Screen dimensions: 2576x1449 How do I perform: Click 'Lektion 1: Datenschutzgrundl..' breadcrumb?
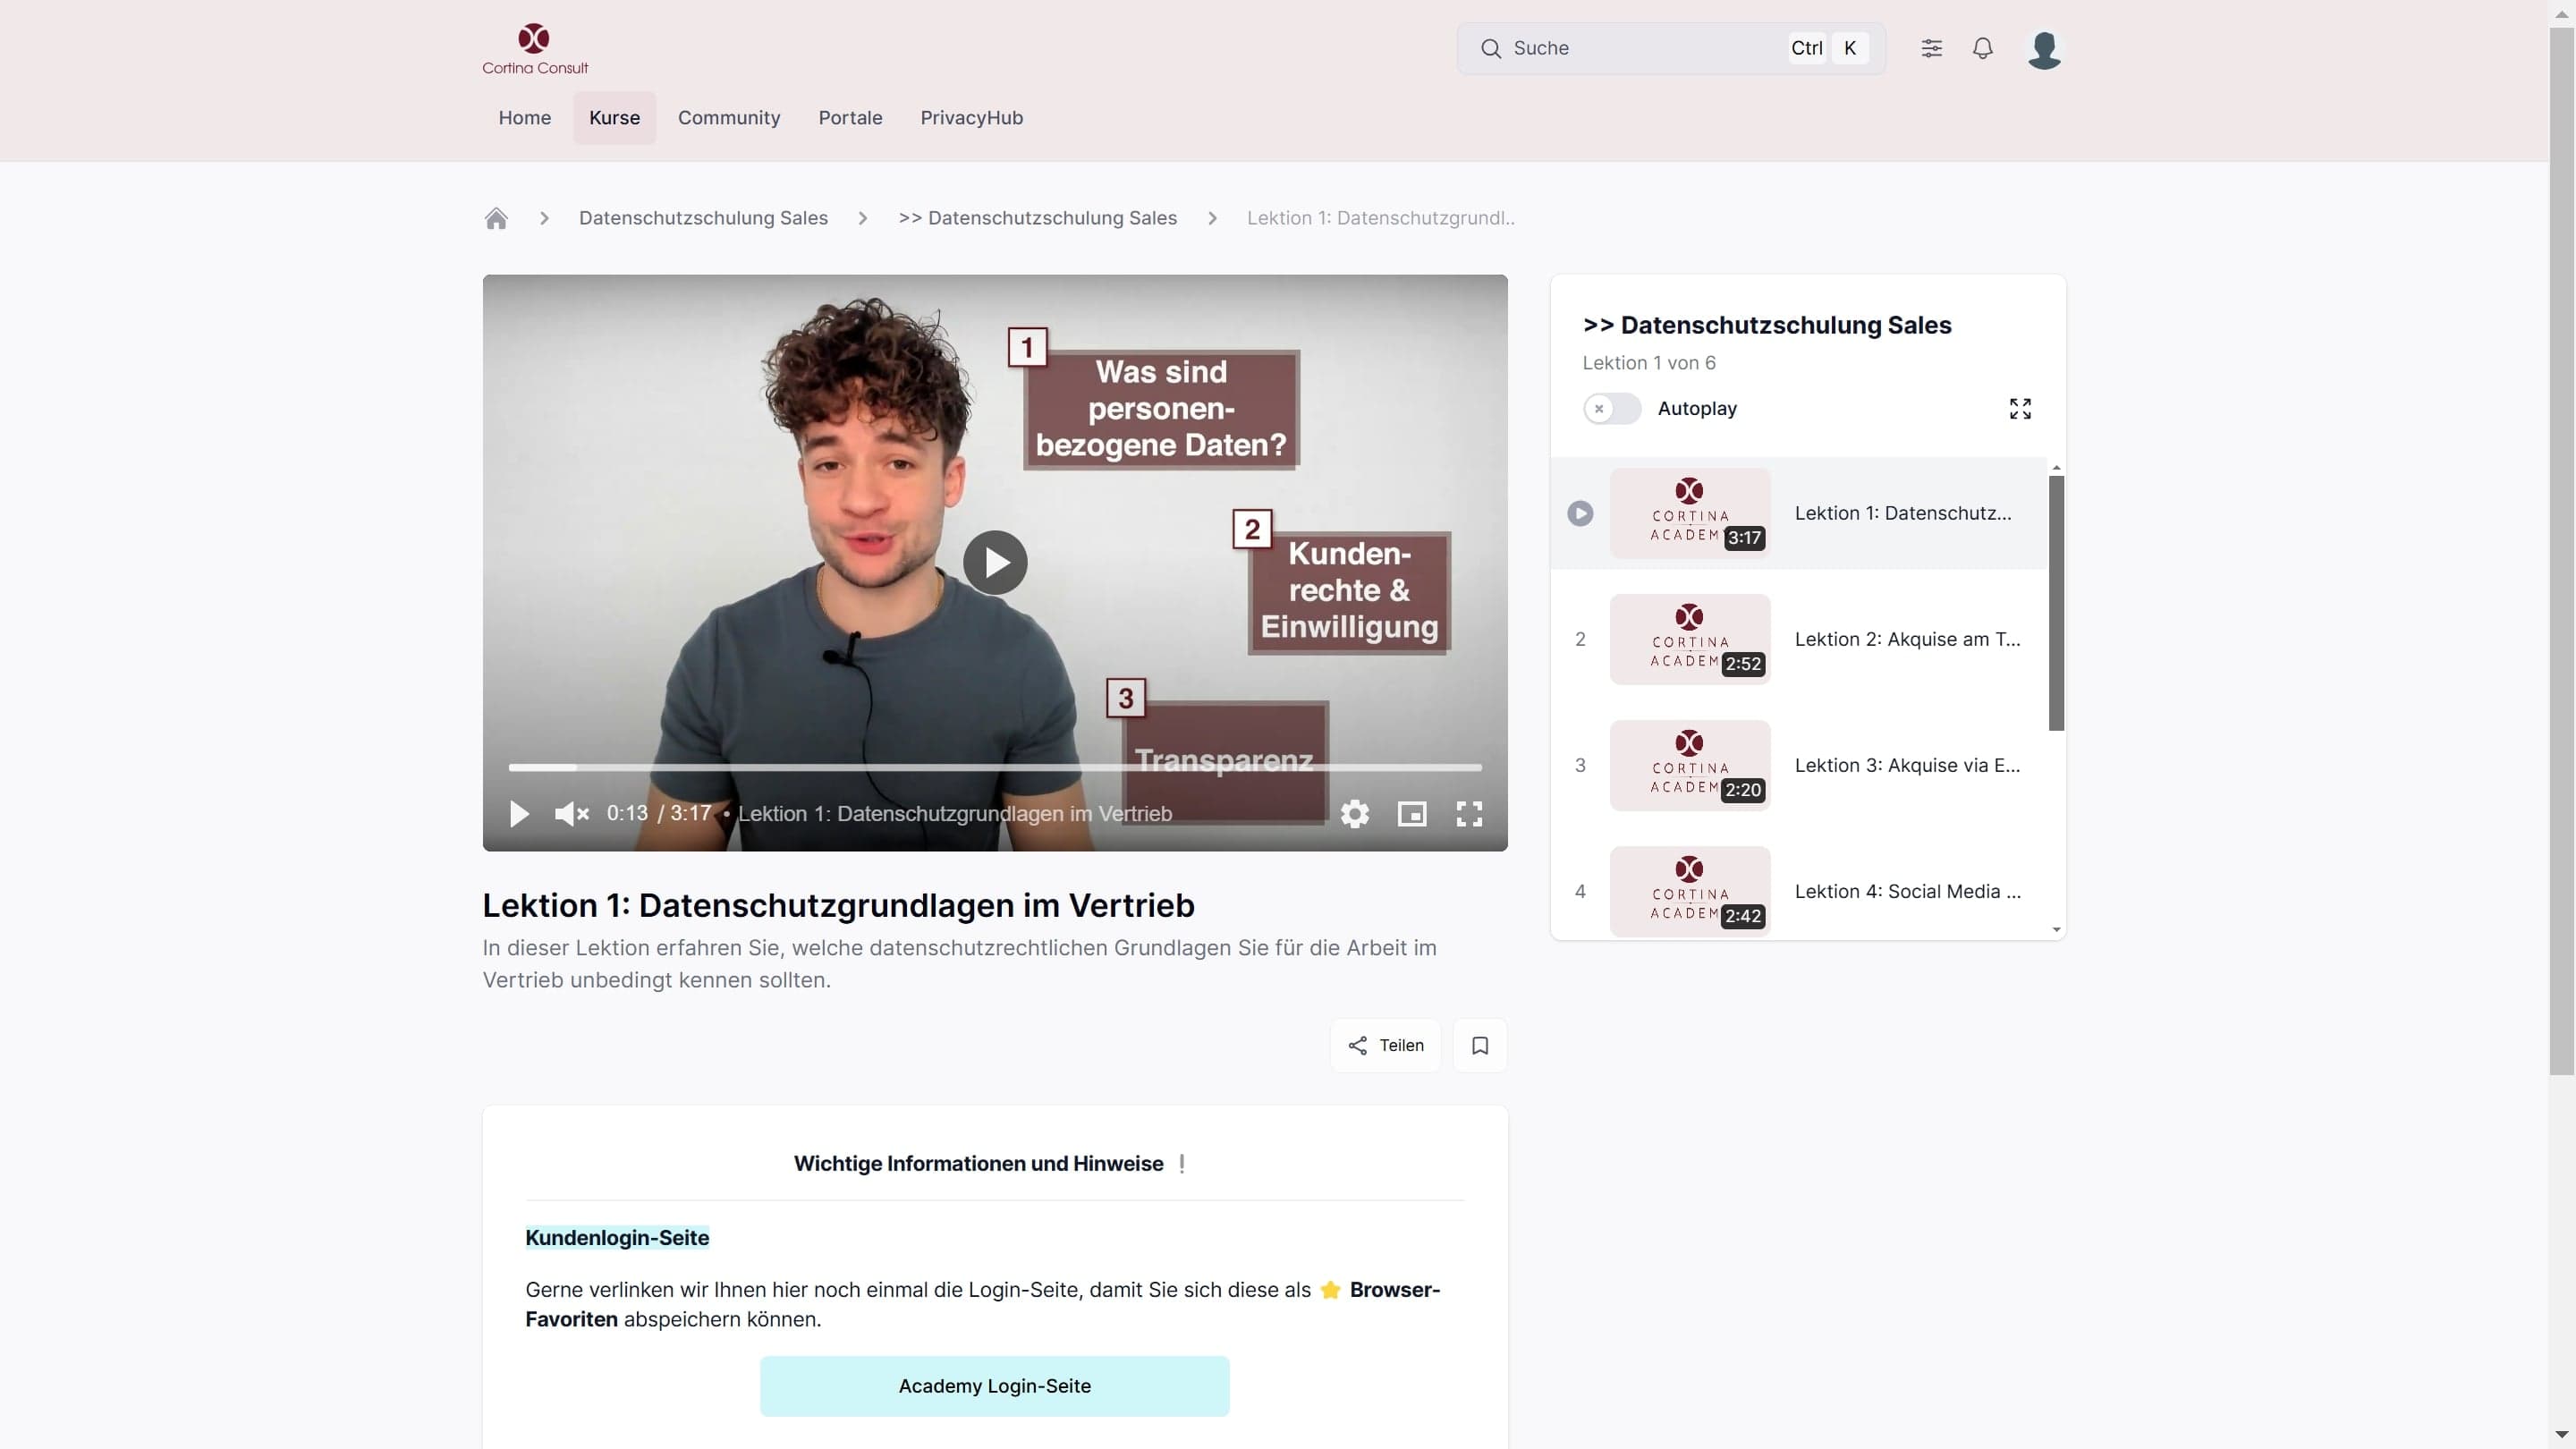(x=1380, y=218)
